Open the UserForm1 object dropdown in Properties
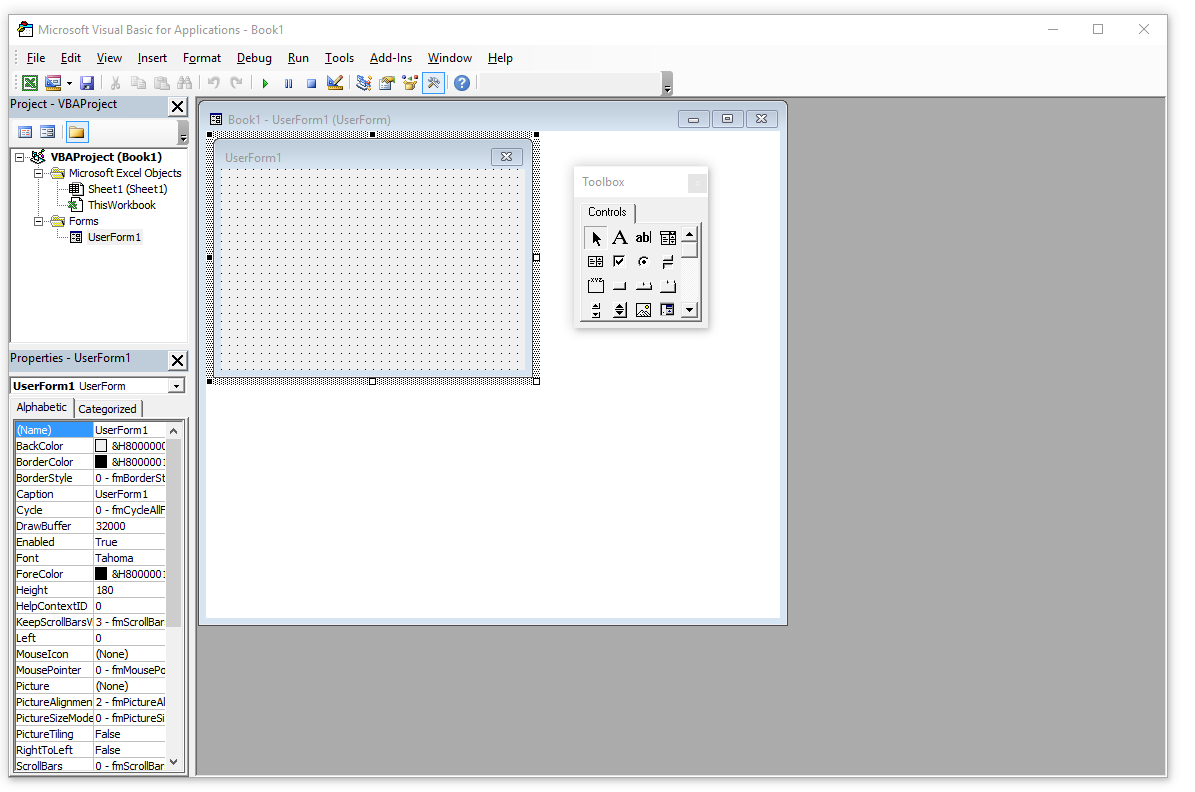Viewport: 1195px width, 792px height. [x=177, y=386]
